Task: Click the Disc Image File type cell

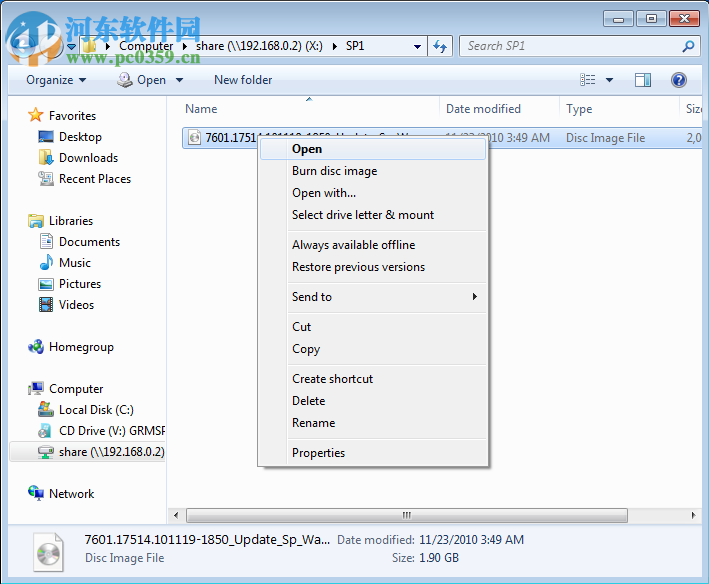Action: pyautogui.click(x=605, y=138)
